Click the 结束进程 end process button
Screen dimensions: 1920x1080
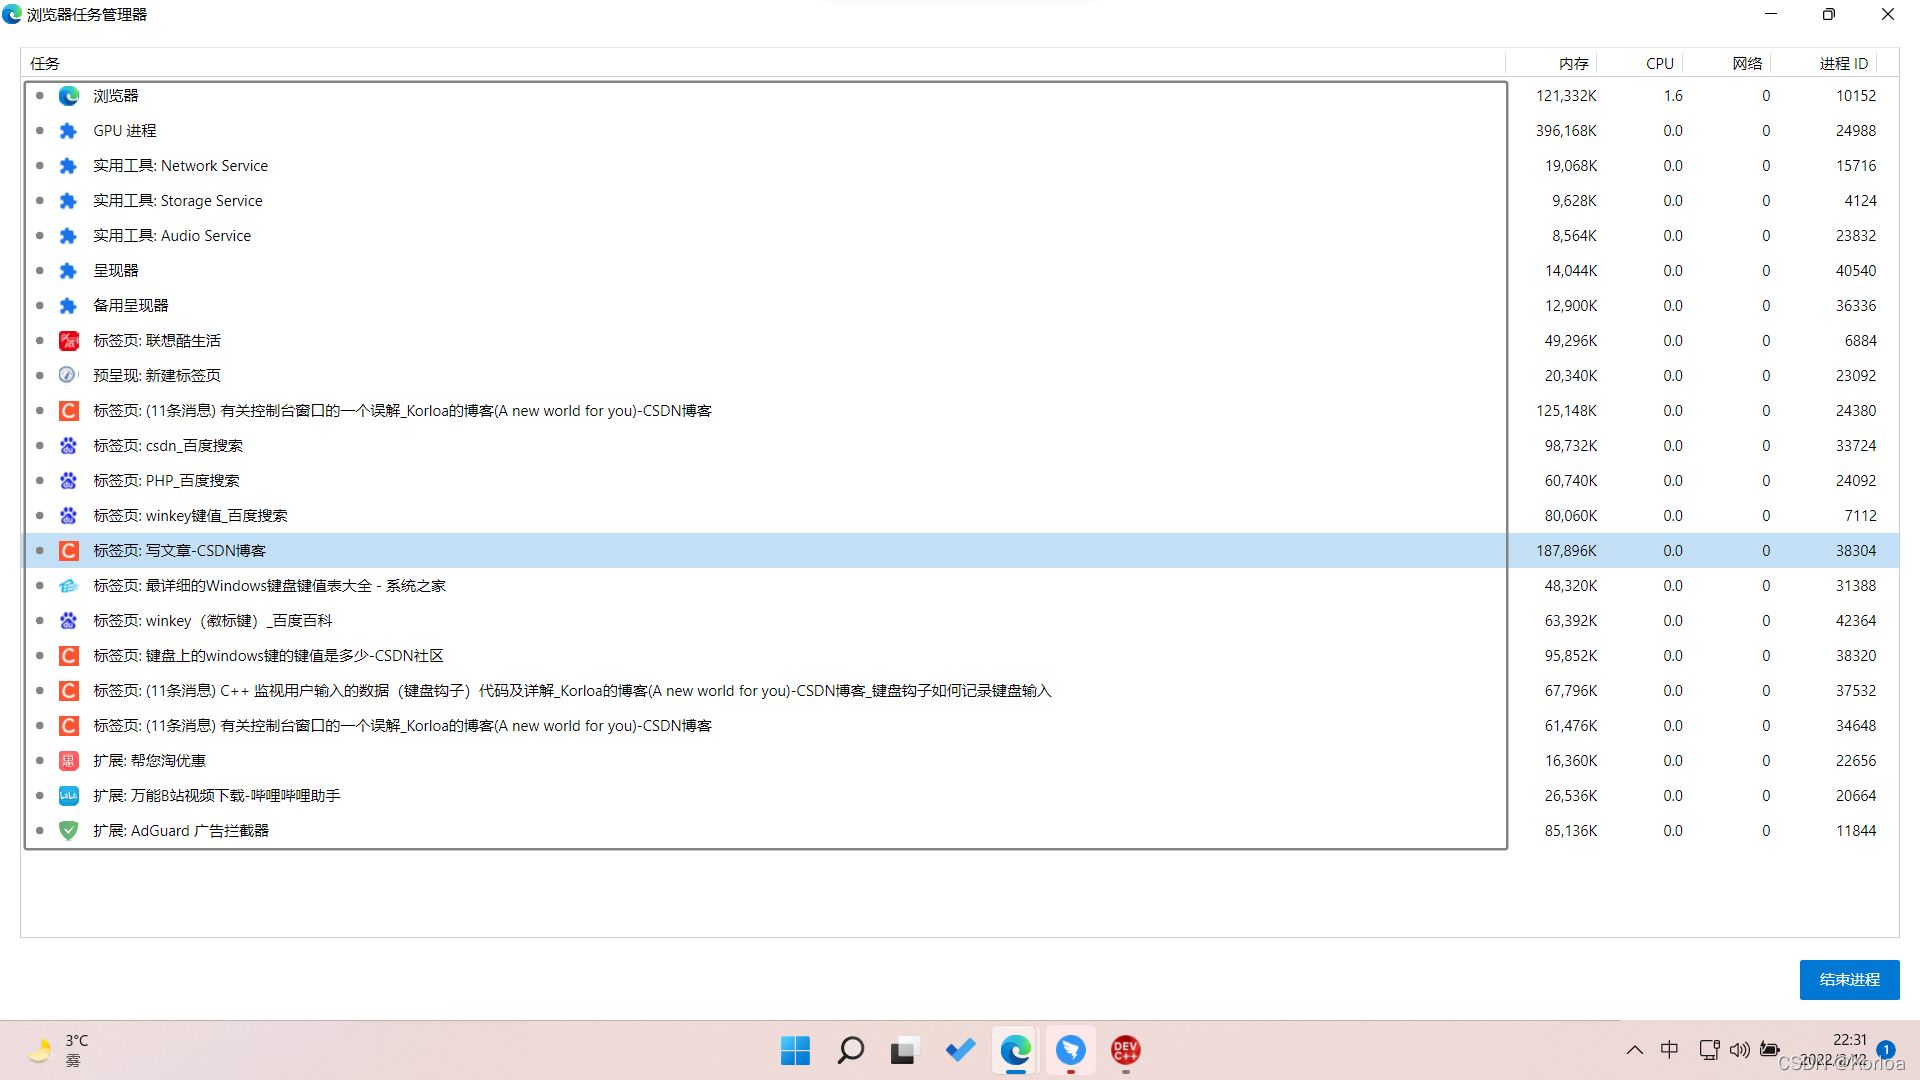tap(1849, 980)
